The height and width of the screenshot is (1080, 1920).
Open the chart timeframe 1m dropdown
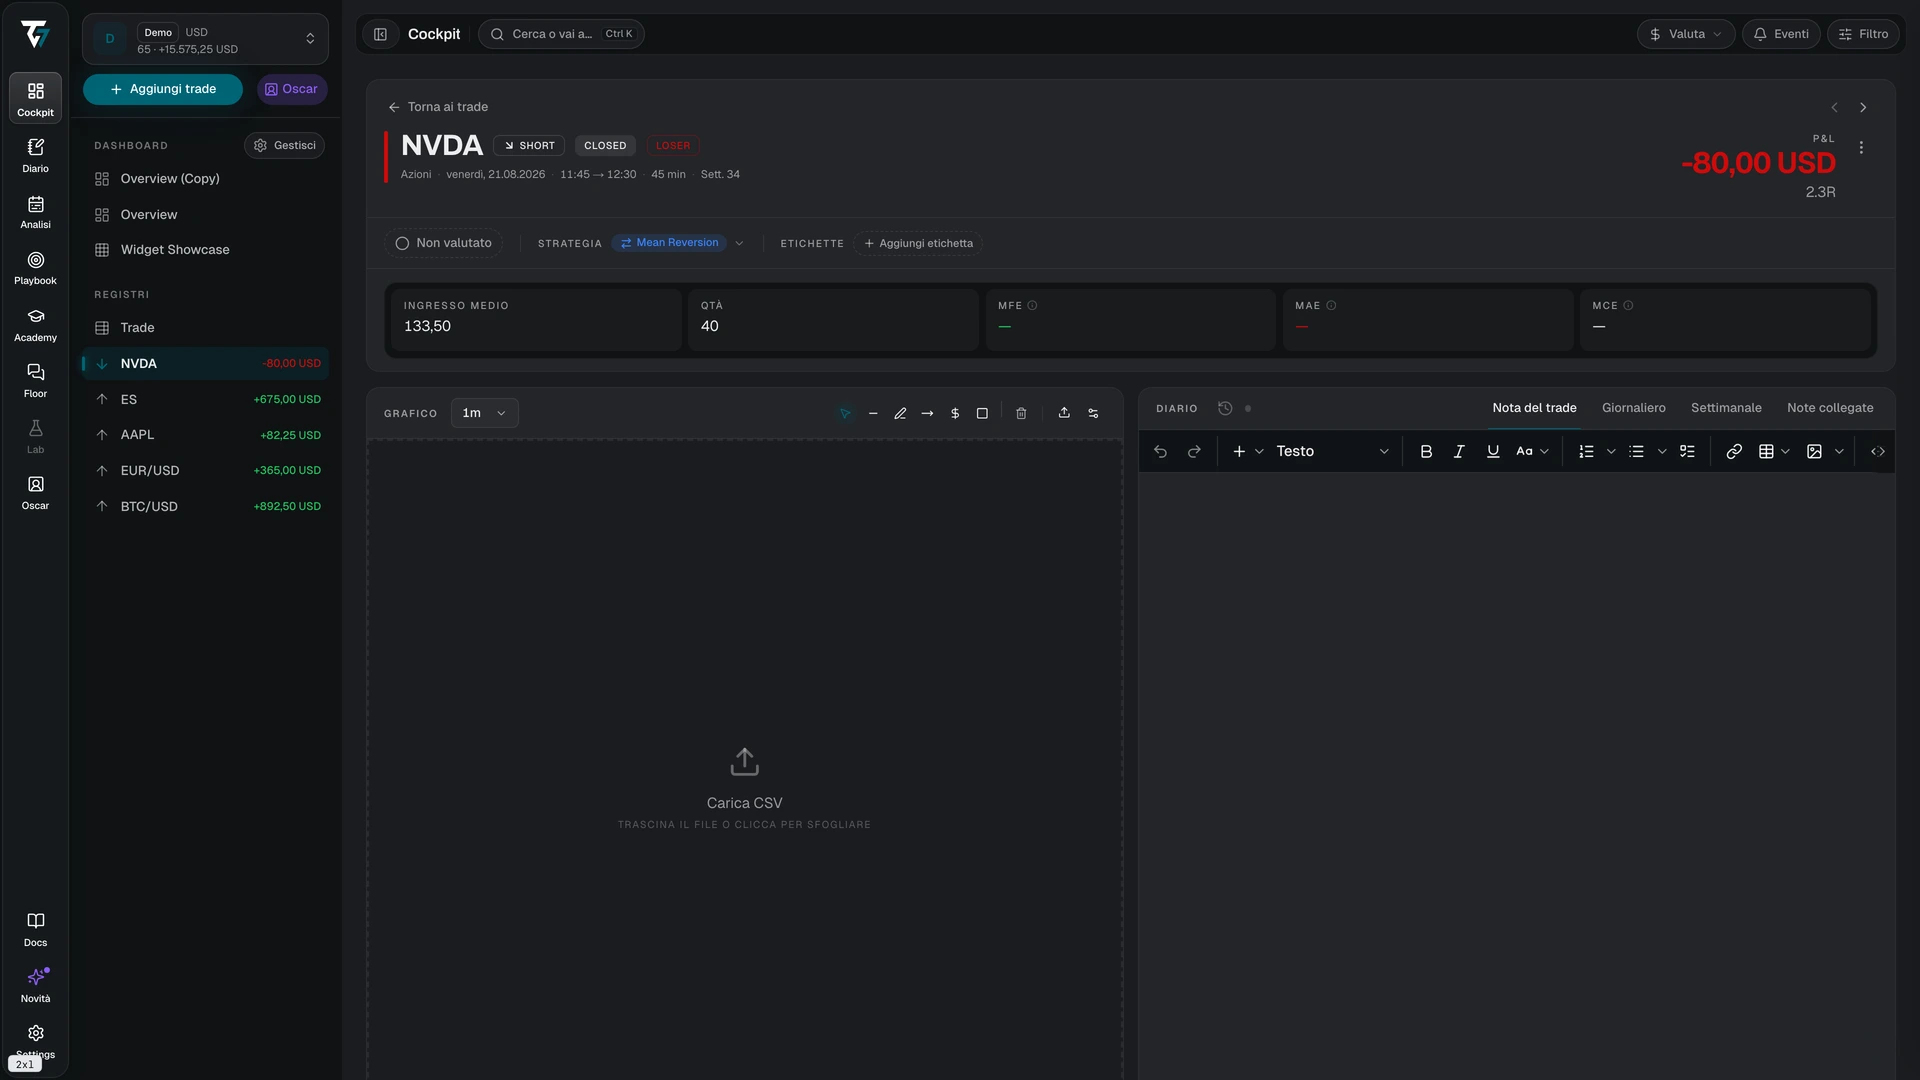484,413
